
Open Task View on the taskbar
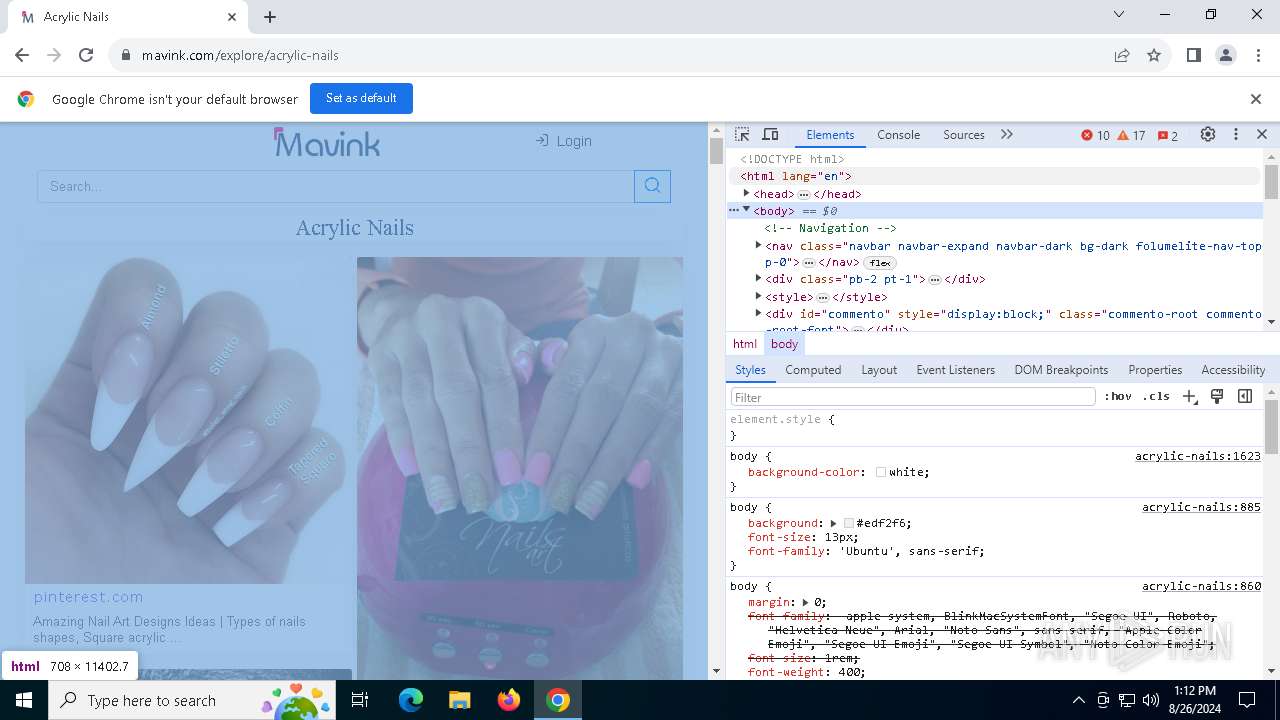coord(360,700)
